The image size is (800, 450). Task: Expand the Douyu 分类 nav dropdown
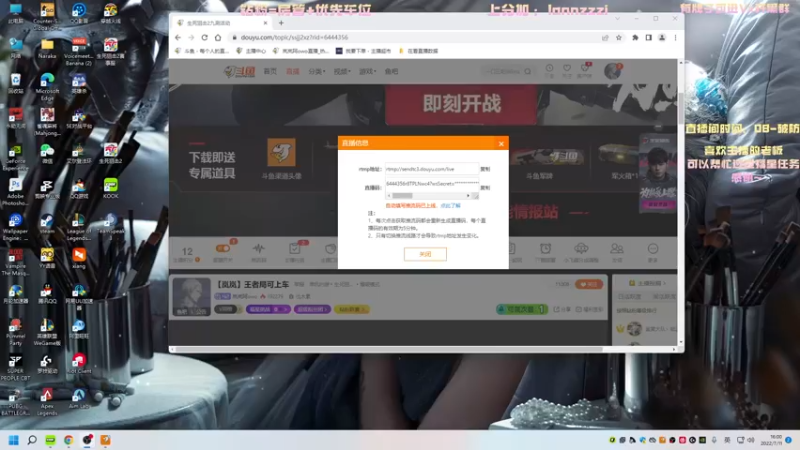(x=316, y=71)
